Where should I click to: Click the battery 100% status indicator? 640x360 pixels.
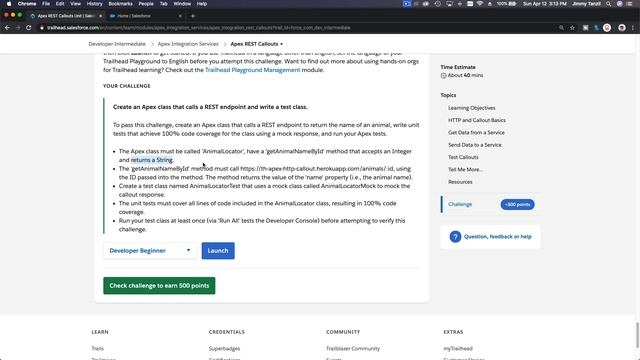[x=506, y=4]
